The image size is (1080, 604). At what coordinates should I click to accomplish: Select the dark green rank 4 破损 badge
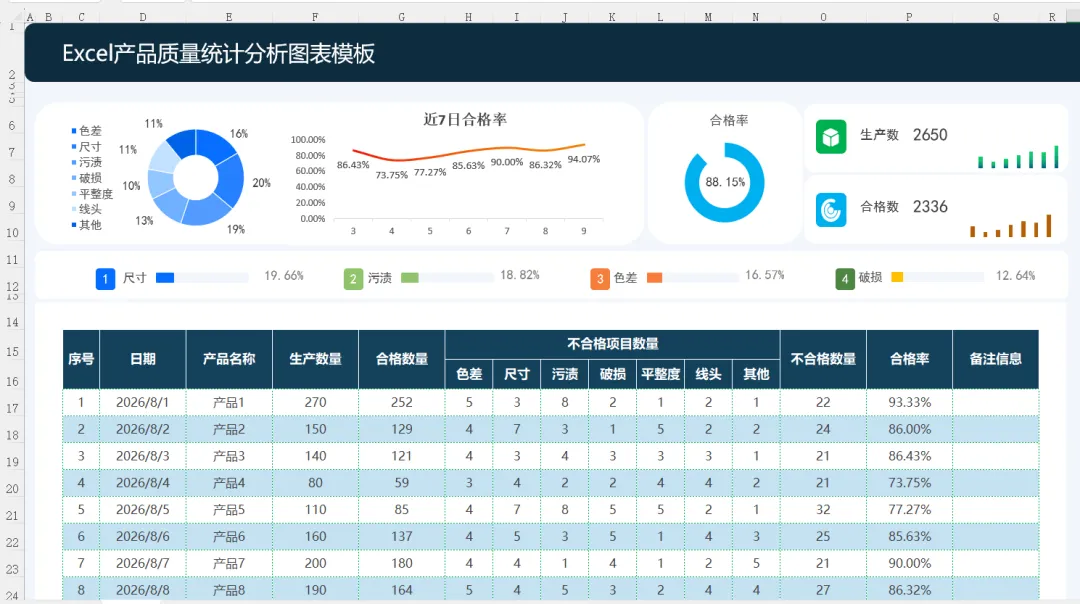[844, 278]
